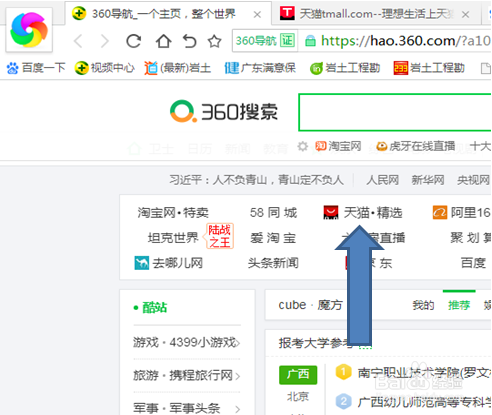This screenshot has width=492, height=415.
Task: Select the 北京 region option
Action: pos(298,396)
